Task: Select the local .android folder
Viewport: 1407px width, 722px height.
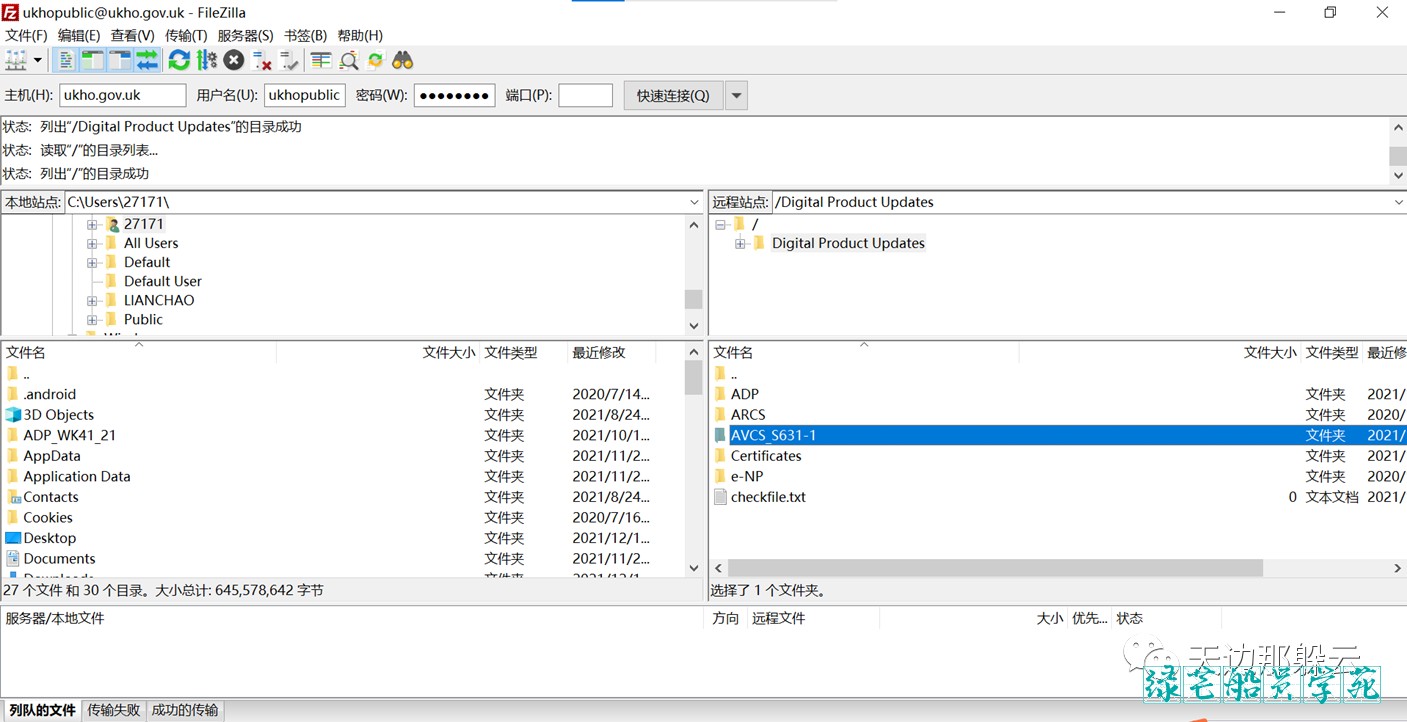Action: pos(49,394)
